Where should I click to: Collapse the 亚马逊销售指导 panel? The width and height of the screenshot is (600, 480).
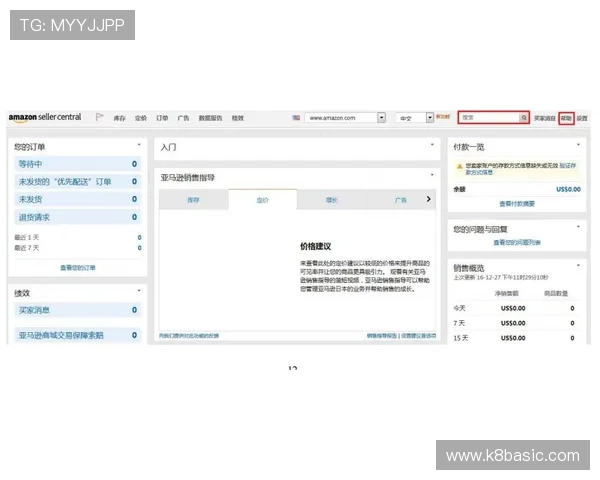tap(432, 175)
